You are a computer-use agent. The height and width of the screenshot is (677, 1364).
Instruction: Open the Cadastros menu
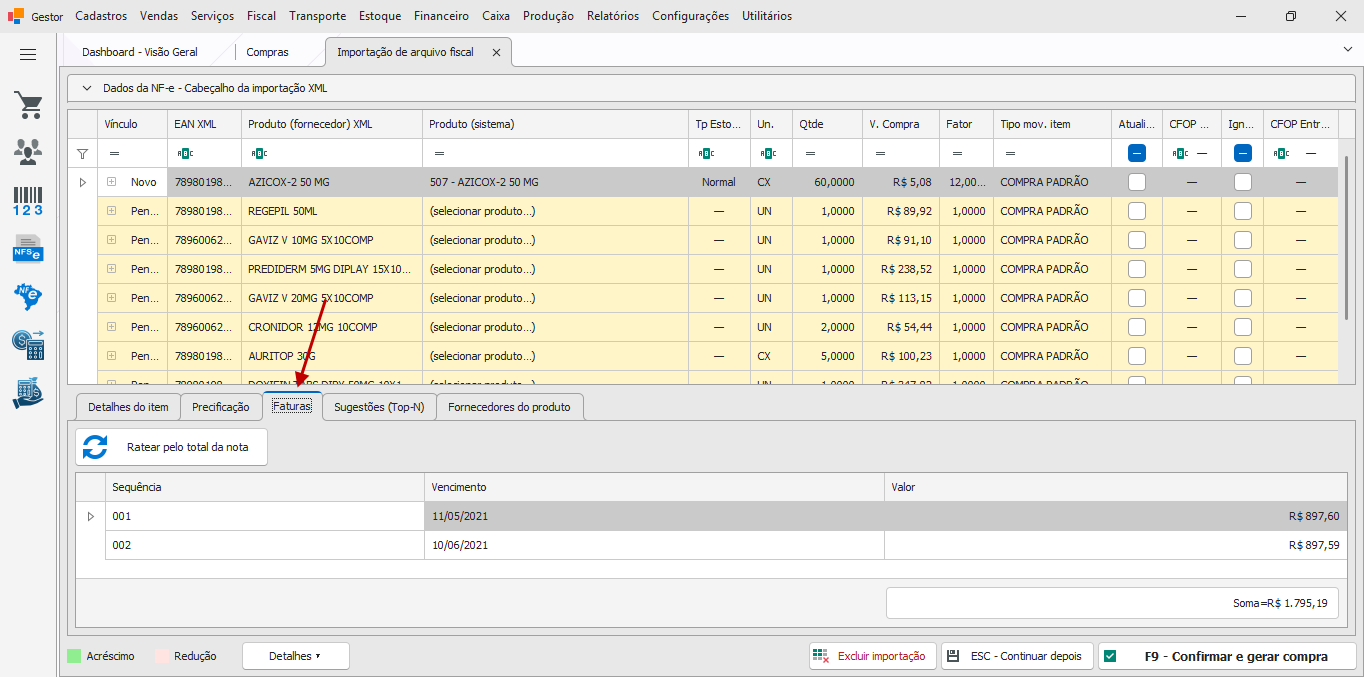(101, 16)
